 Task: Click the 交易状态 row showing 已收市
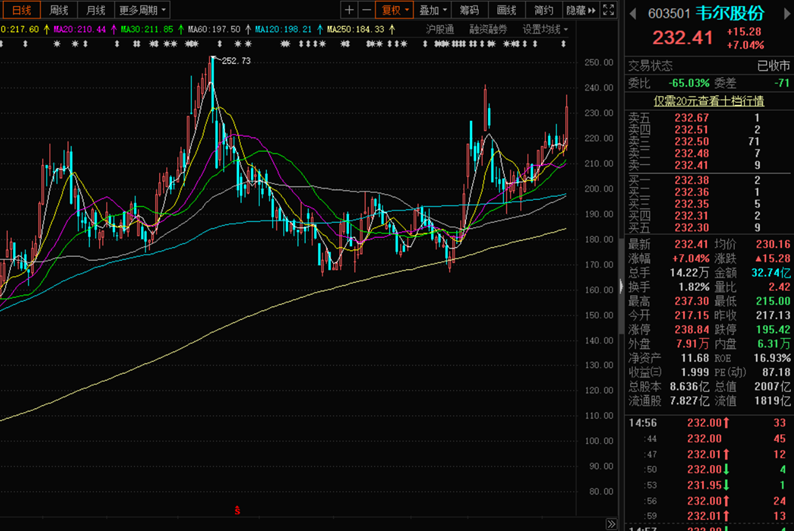[709, 66]
